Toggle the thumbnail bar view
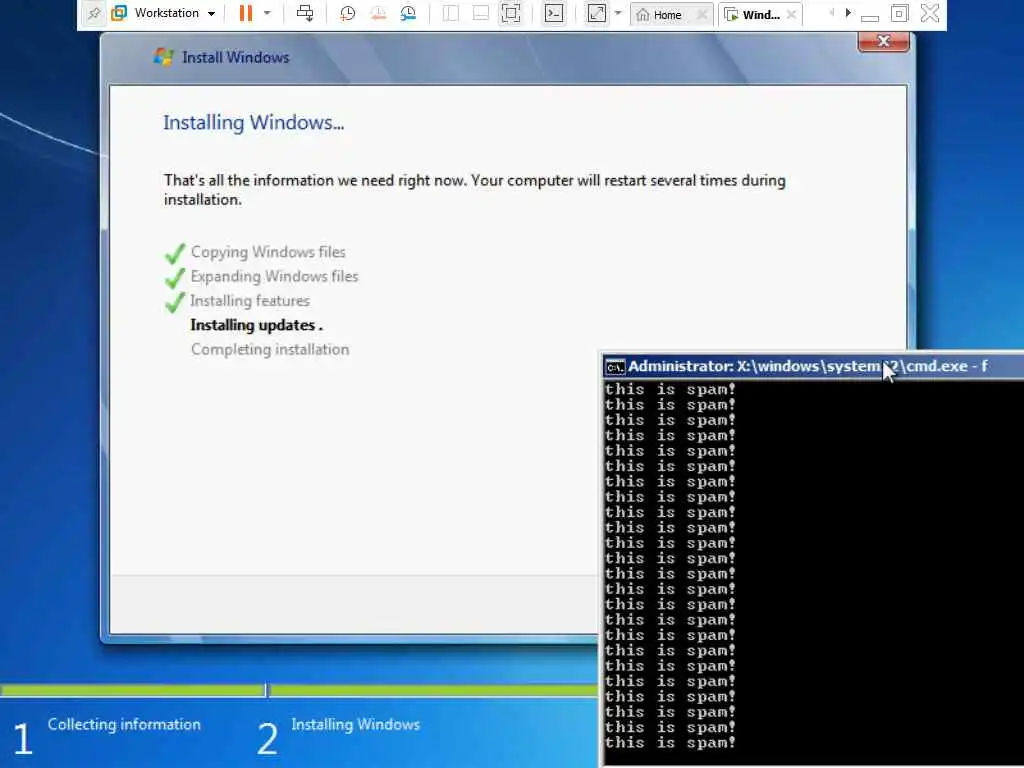1024x768 pixels. tap(481, 13)
